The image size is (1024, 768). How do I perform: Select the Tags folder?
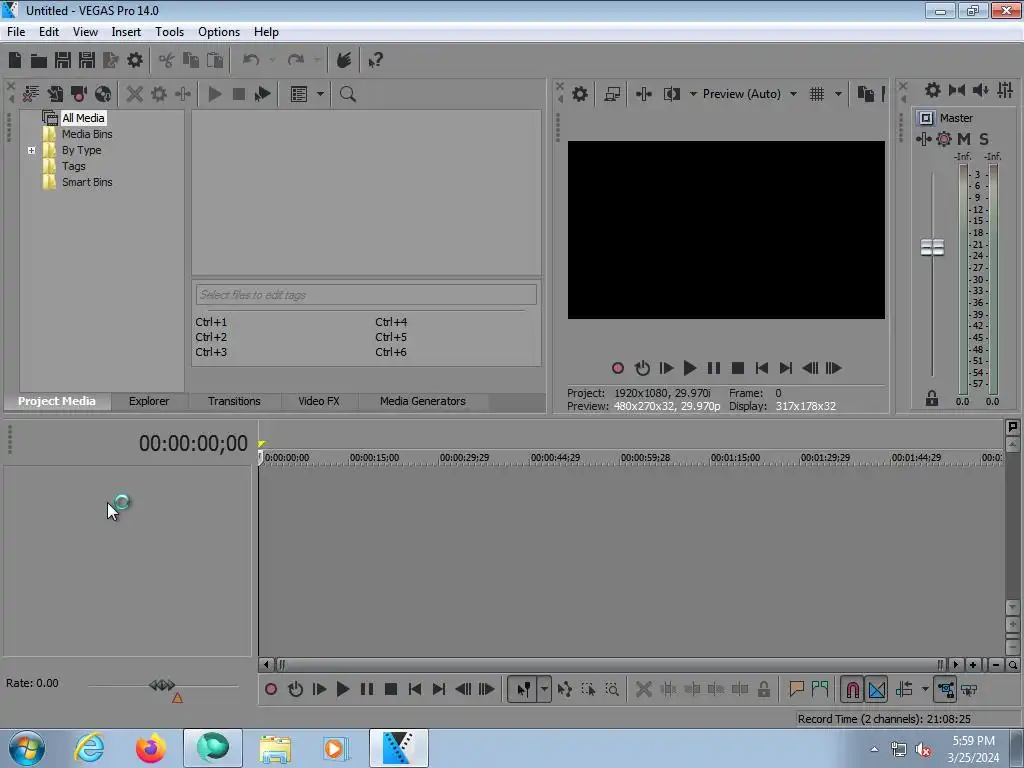[x=74, y=166]
